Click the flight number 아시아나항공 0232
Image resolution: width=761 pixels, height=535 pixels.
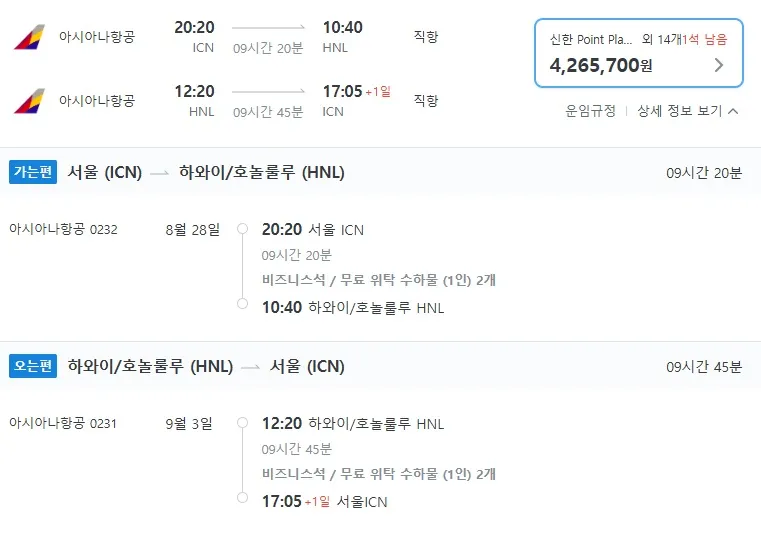(x=63, y=229)
